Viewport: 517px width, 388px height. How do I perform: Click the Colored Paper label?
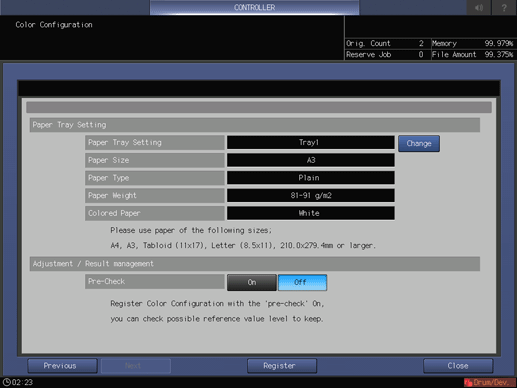pos(155,213)
